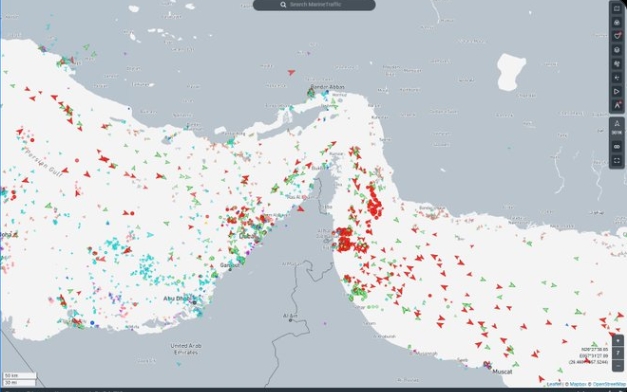Open the Mapbox attribution link

click(x=578, y=384)
